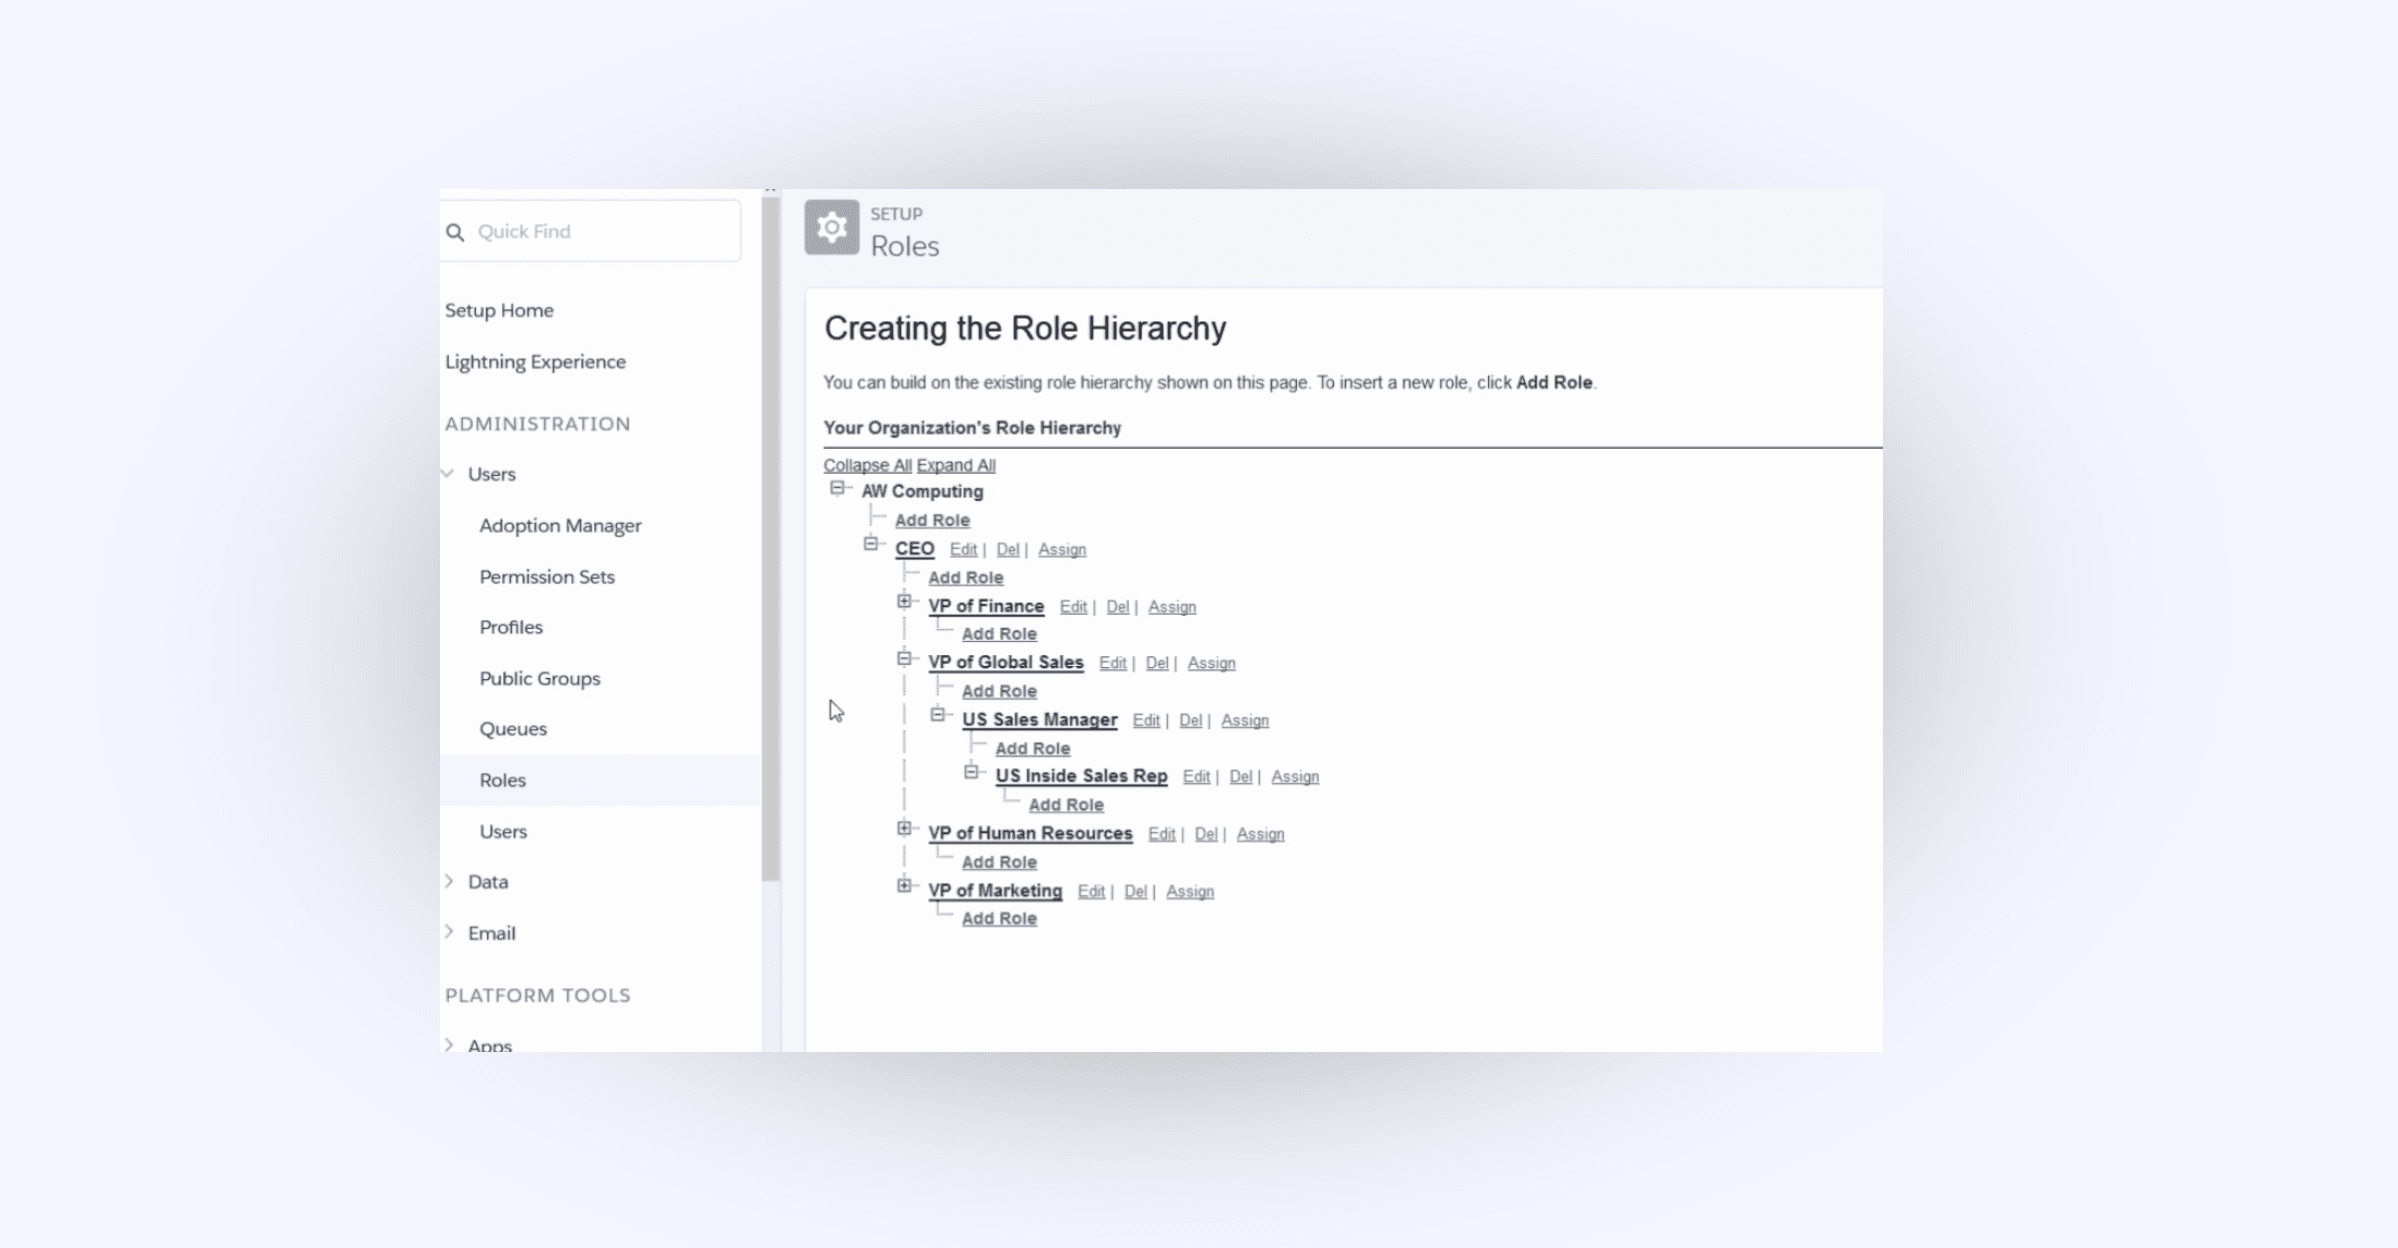2398x1248 pixels.
Task: Click Edit link next to VP of Marketing
Action: click(x=1091, y=890)
